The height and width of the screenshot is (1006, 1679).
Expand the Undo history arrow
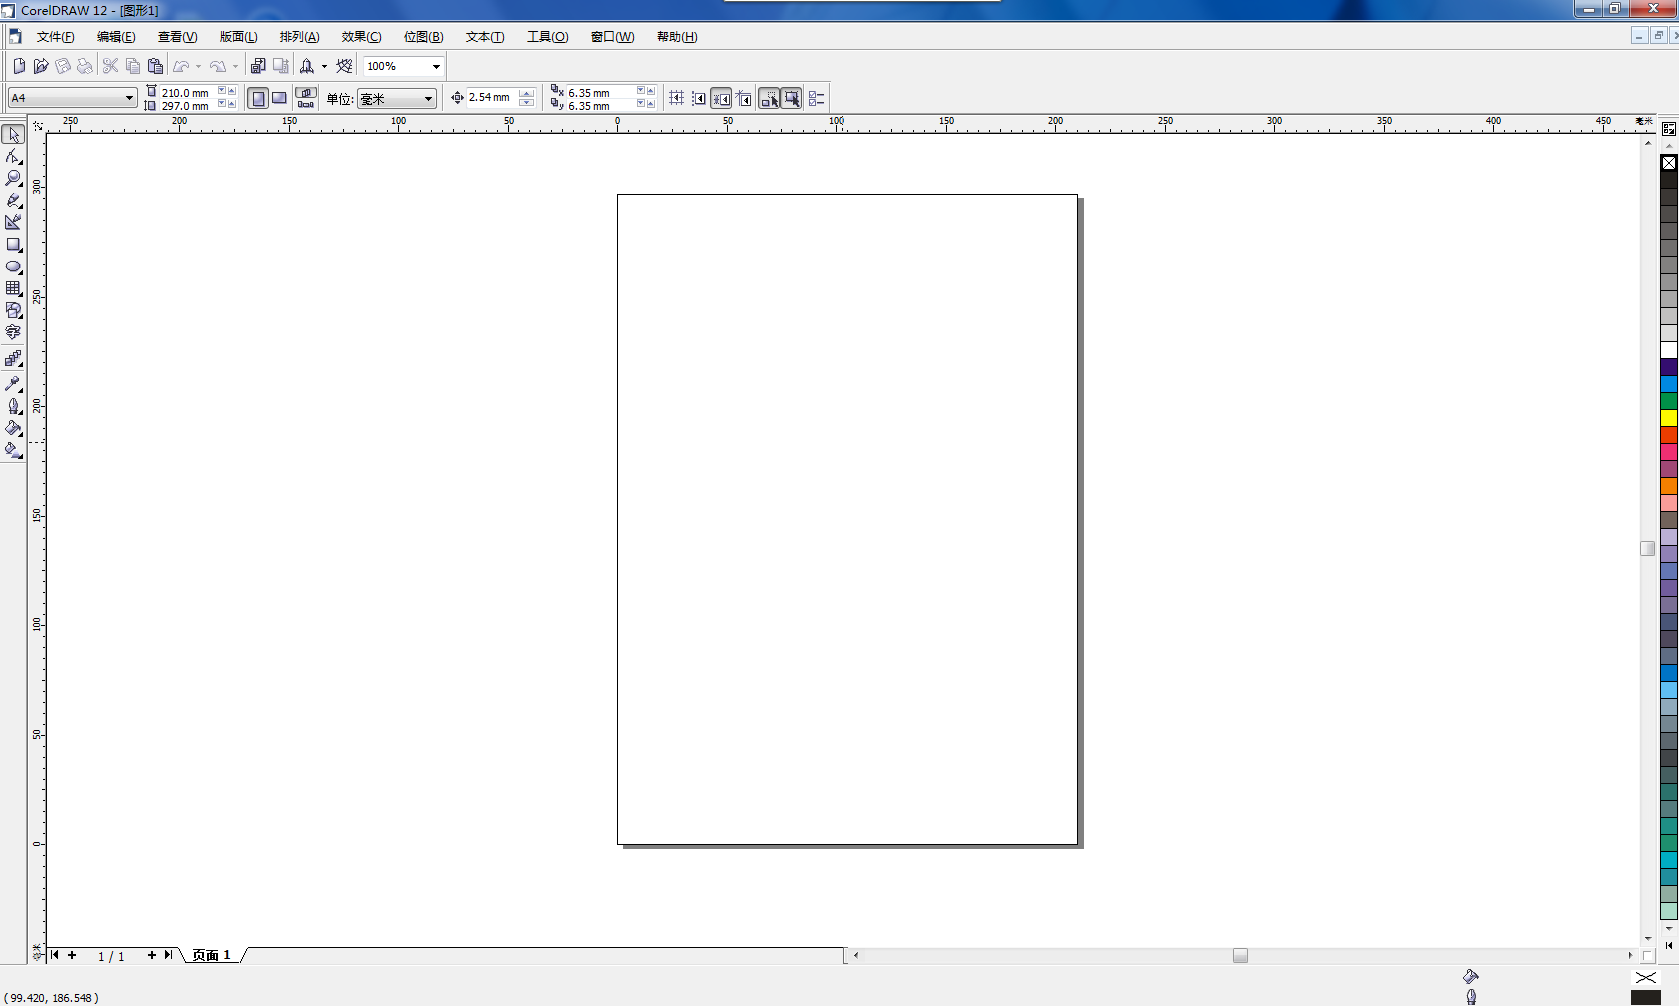(x=198, y=66)
